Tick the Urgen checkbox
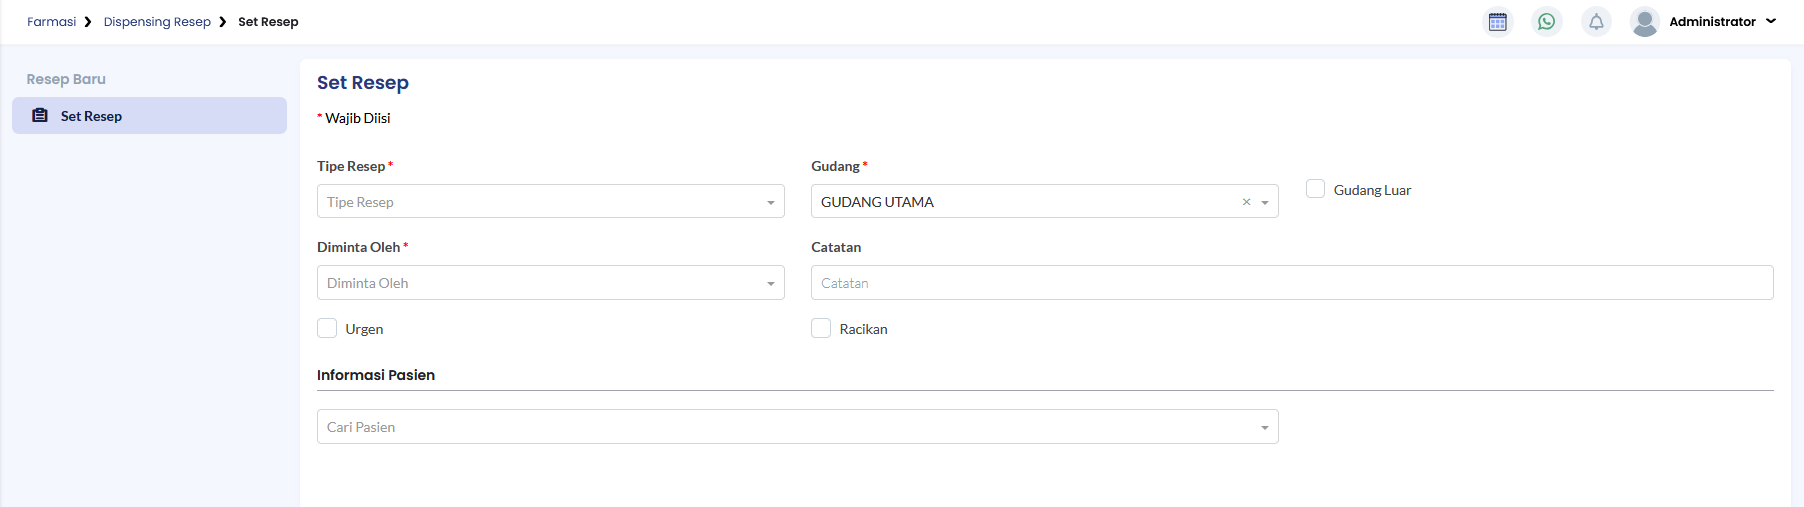 [x=327, y=328]
